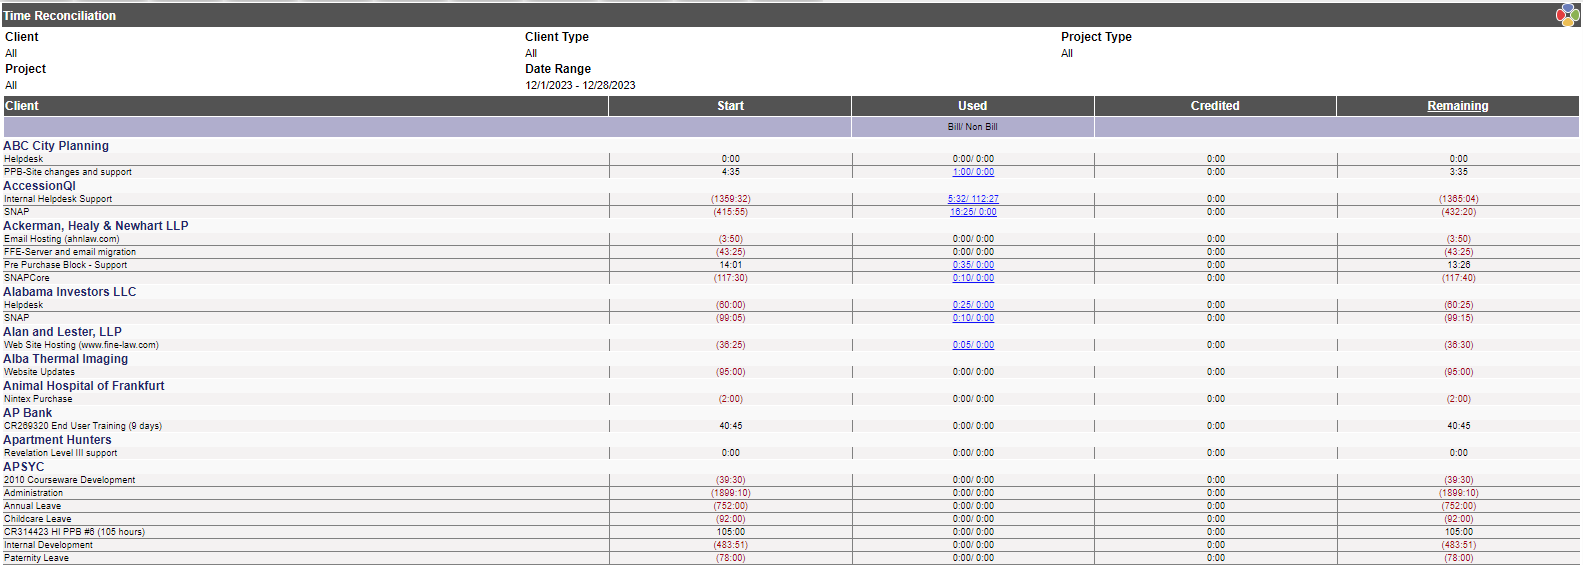Open the 0:05/ 0:00 Web Site Hosting link

point(973,345)
